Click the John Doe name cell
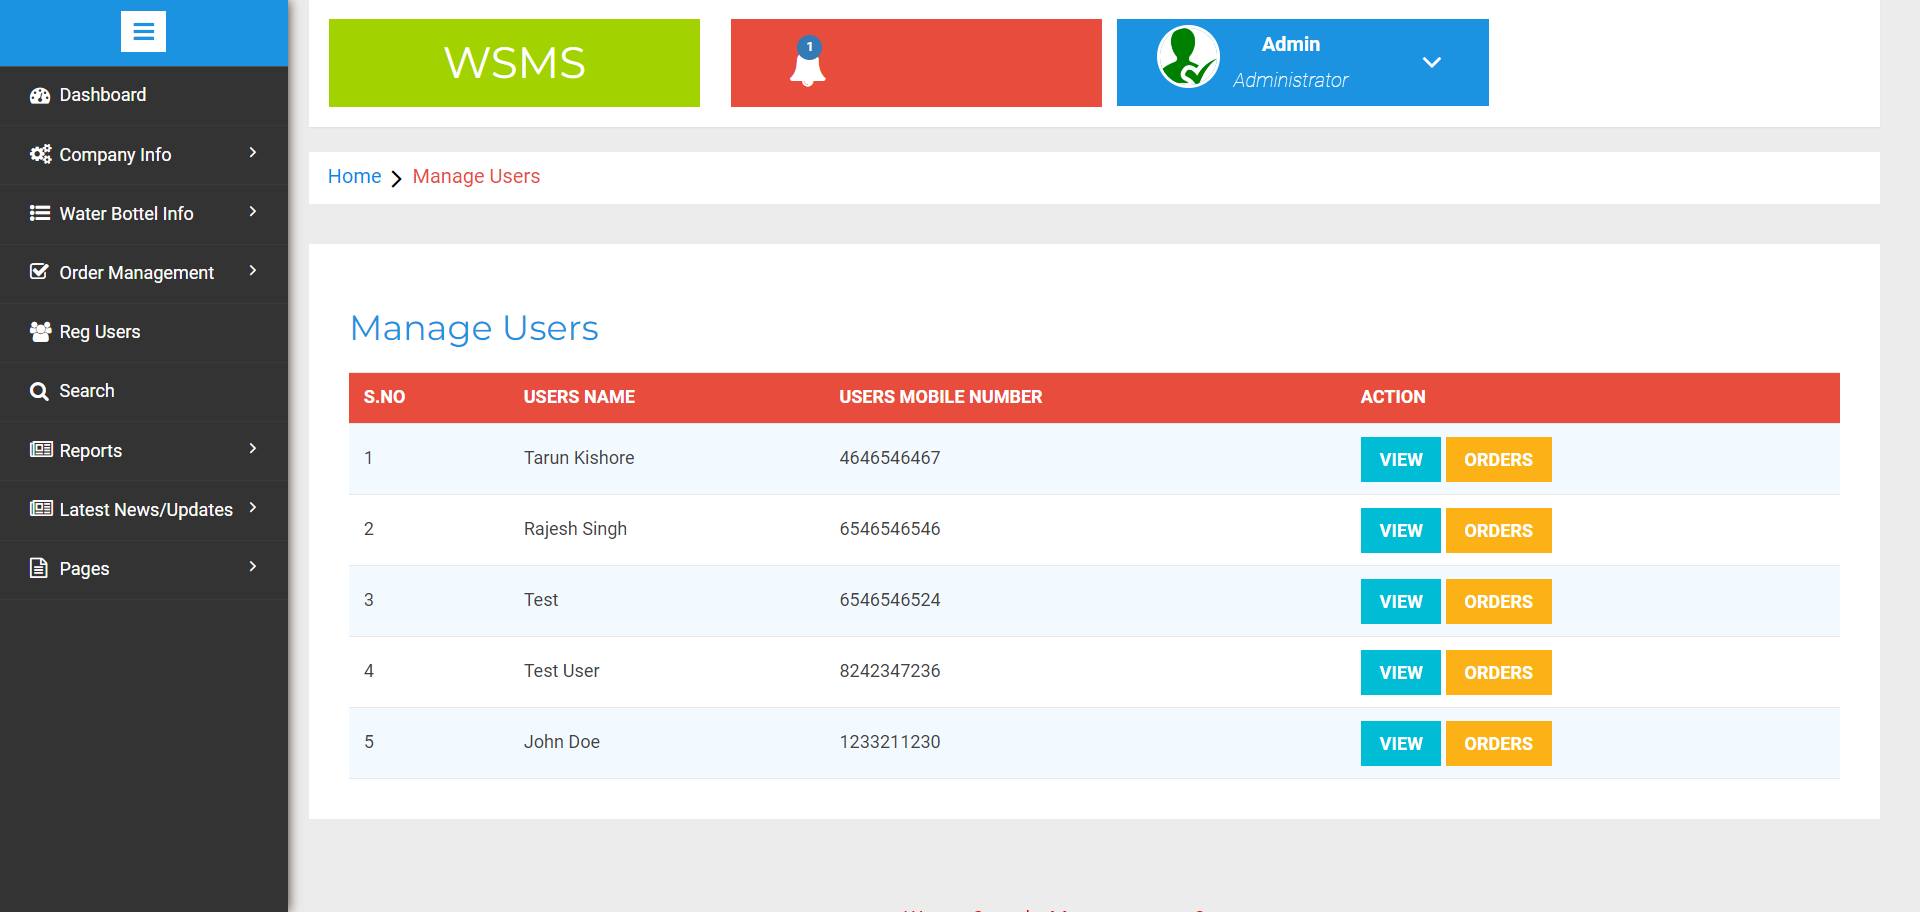The width and height of the screenshot is (1920, 912). [562, 742]
